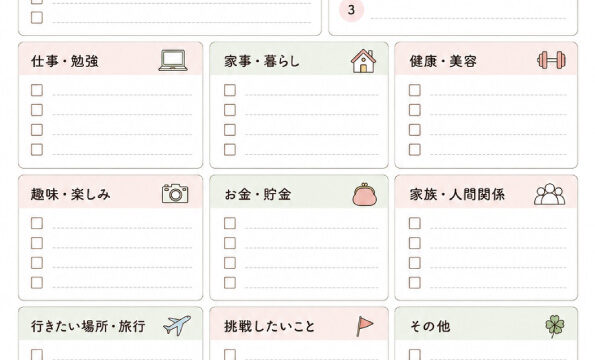Click the first dotted line under 趣味・楽しみ

tap(122, 228)
